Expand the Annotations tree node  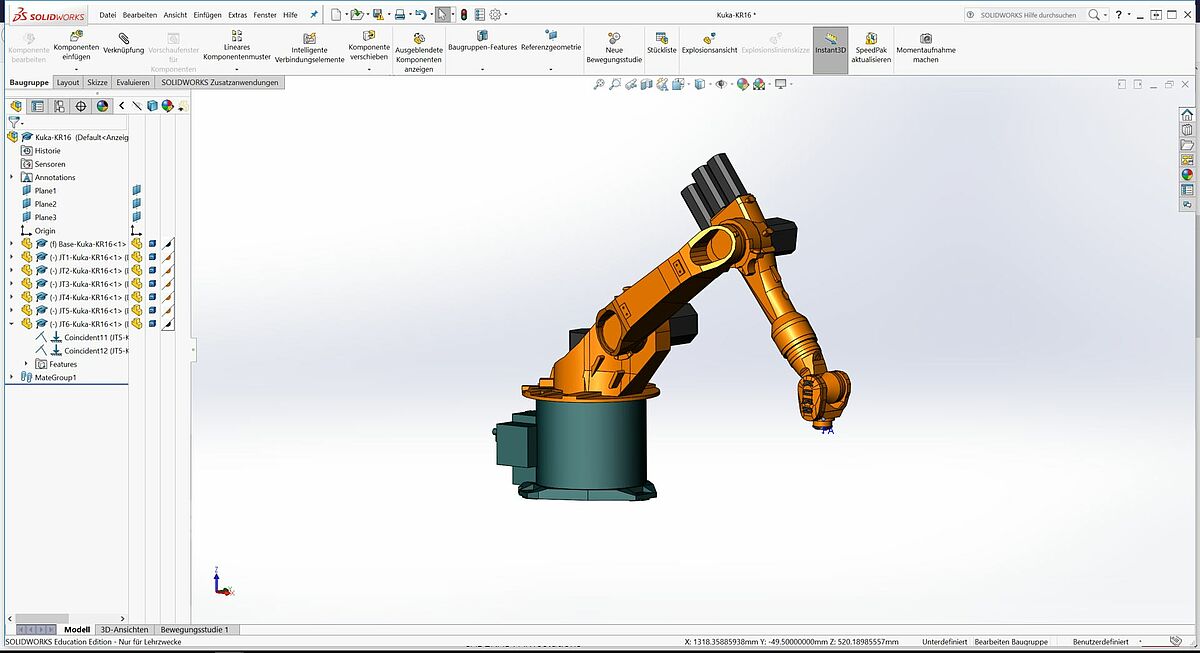(12, 177)
